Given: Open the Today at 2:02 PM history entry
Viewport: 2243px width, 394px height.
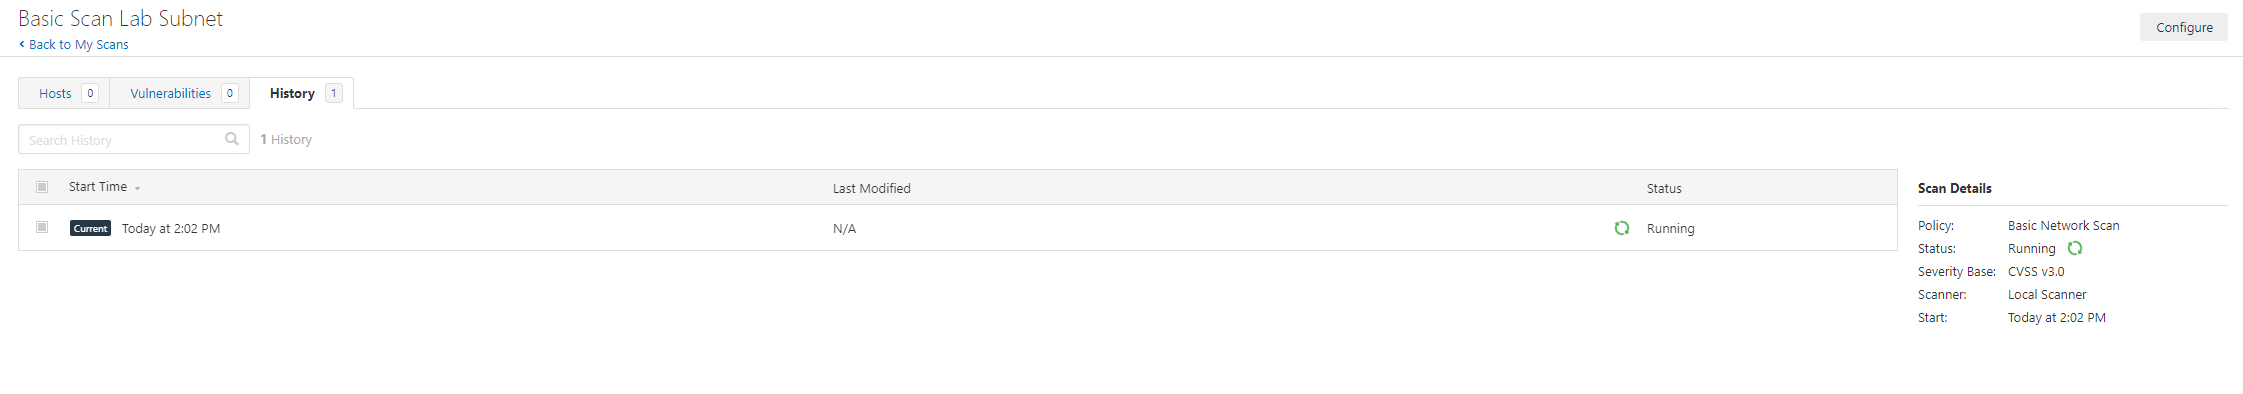Looking at the screenshot, I should [x=171, y=228].
